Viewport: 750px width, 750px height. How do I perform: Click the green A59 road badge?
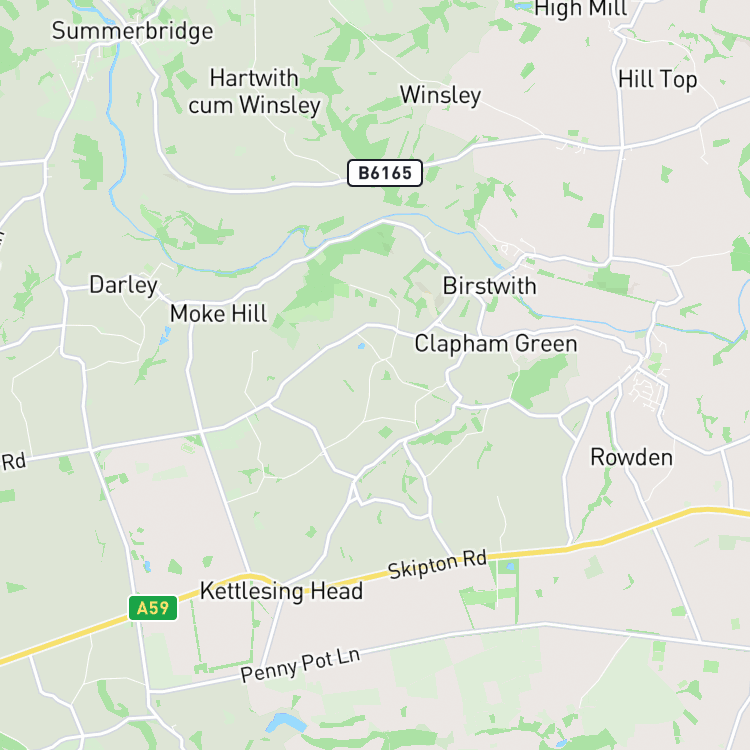point(153,608)
